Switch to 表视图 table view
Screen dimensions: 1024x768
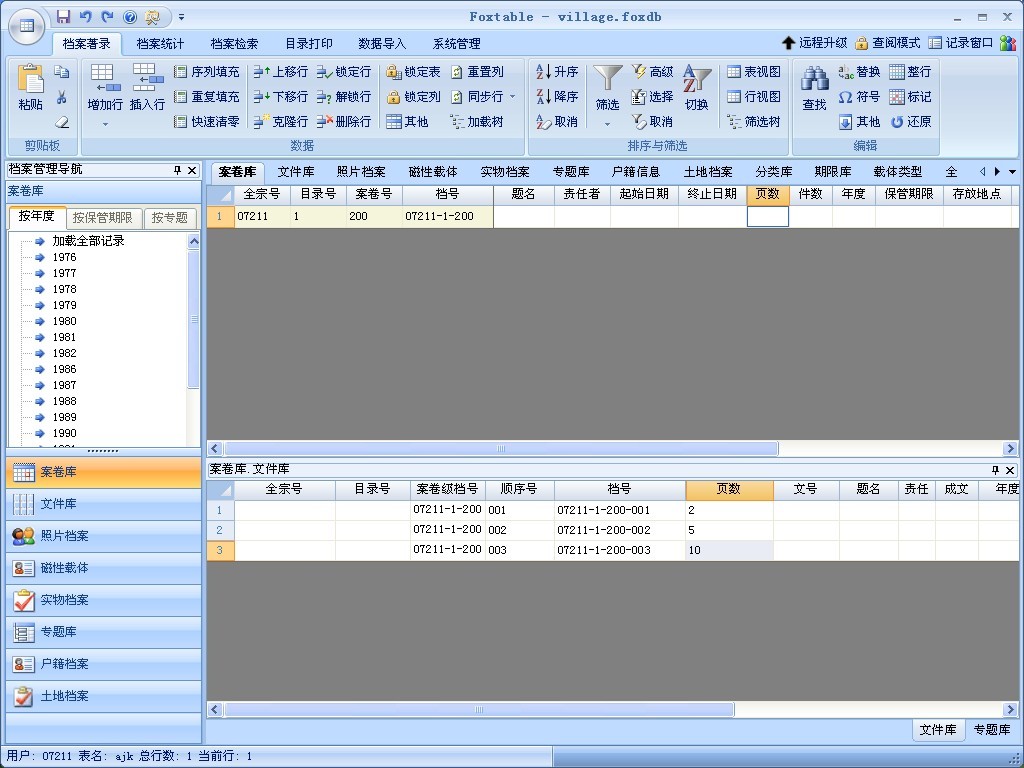[x=754, y=72]
